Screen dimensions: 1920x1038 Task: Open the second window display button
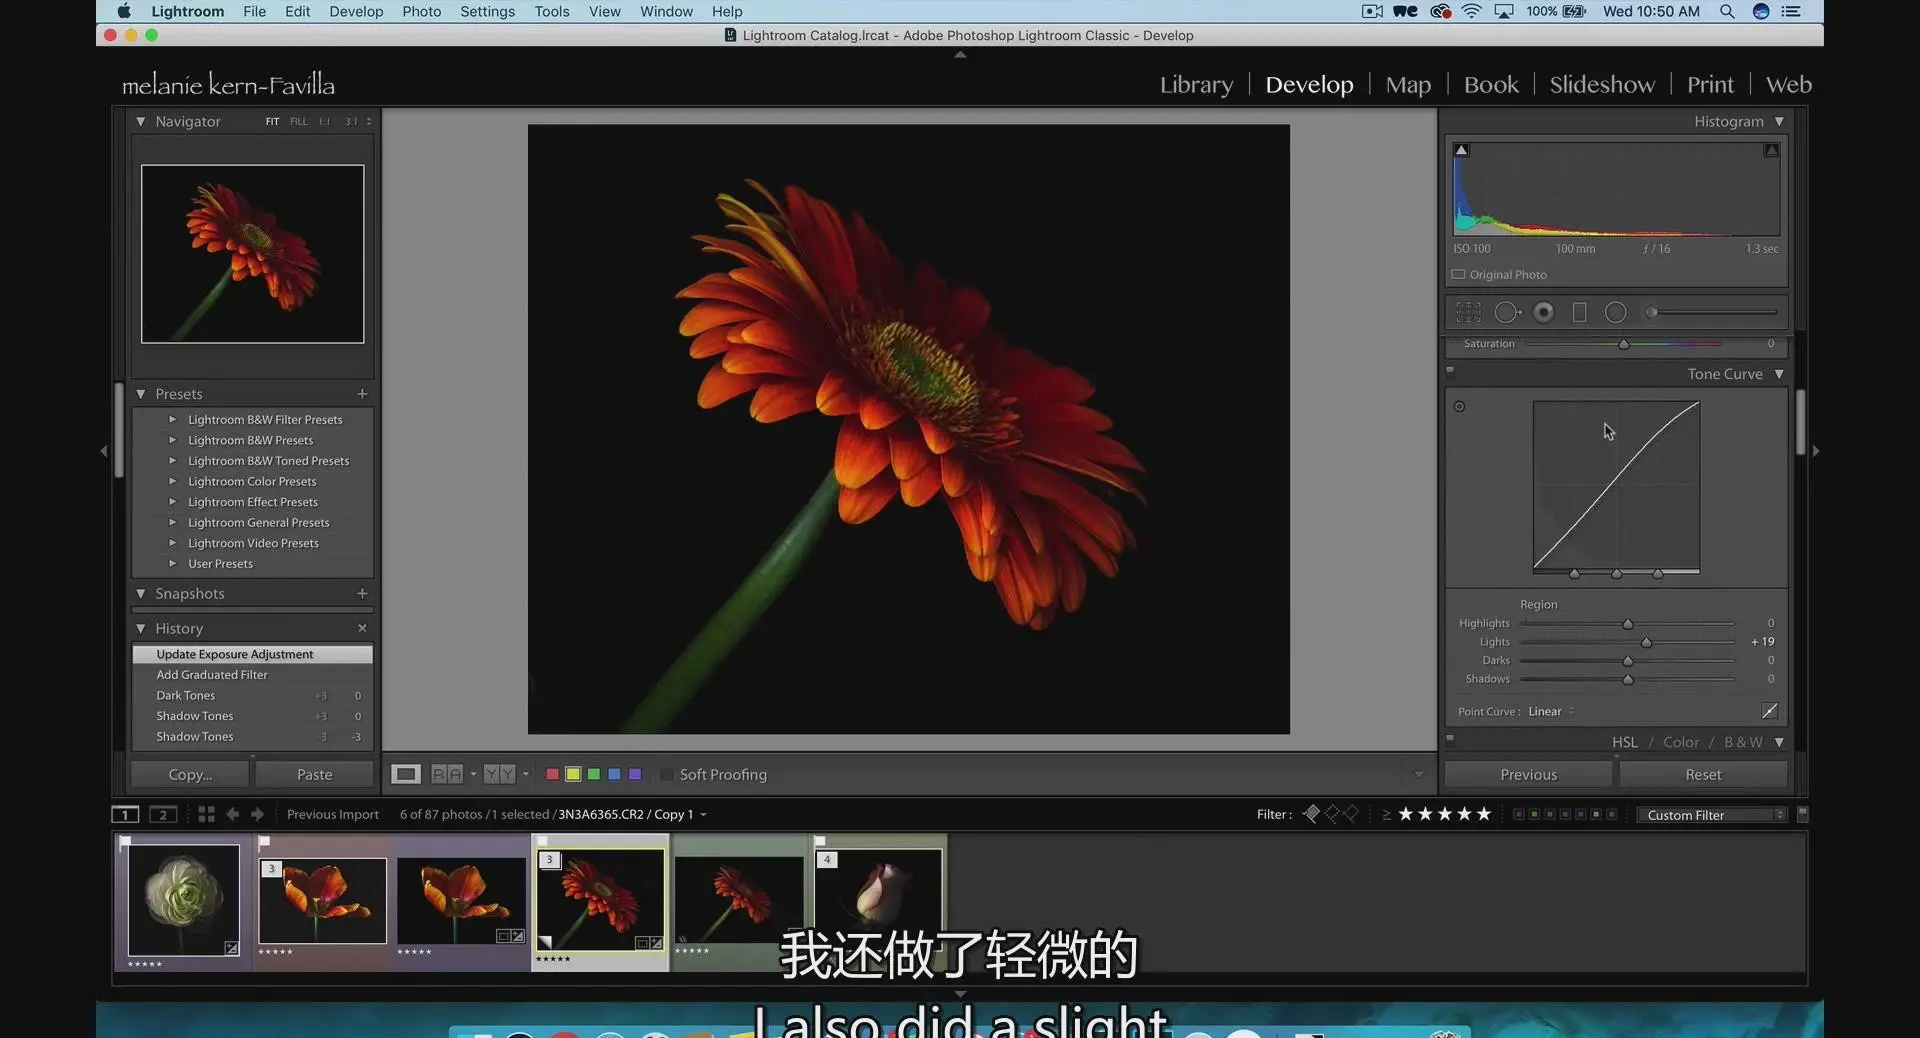click(x=163, y=814)
